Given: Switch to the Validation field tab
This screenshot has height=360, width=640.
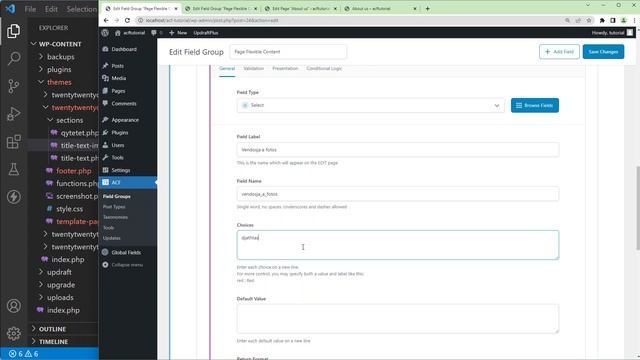Looking at the screenshot, I should coord(253,69).
